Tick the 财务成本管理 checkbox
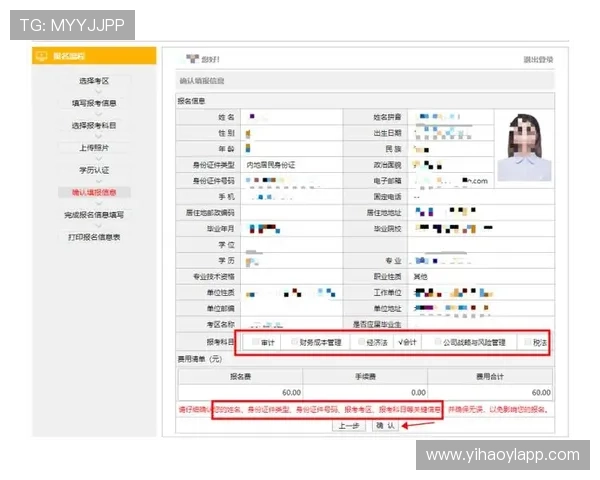The image size is (600, 480). (295, 342)
